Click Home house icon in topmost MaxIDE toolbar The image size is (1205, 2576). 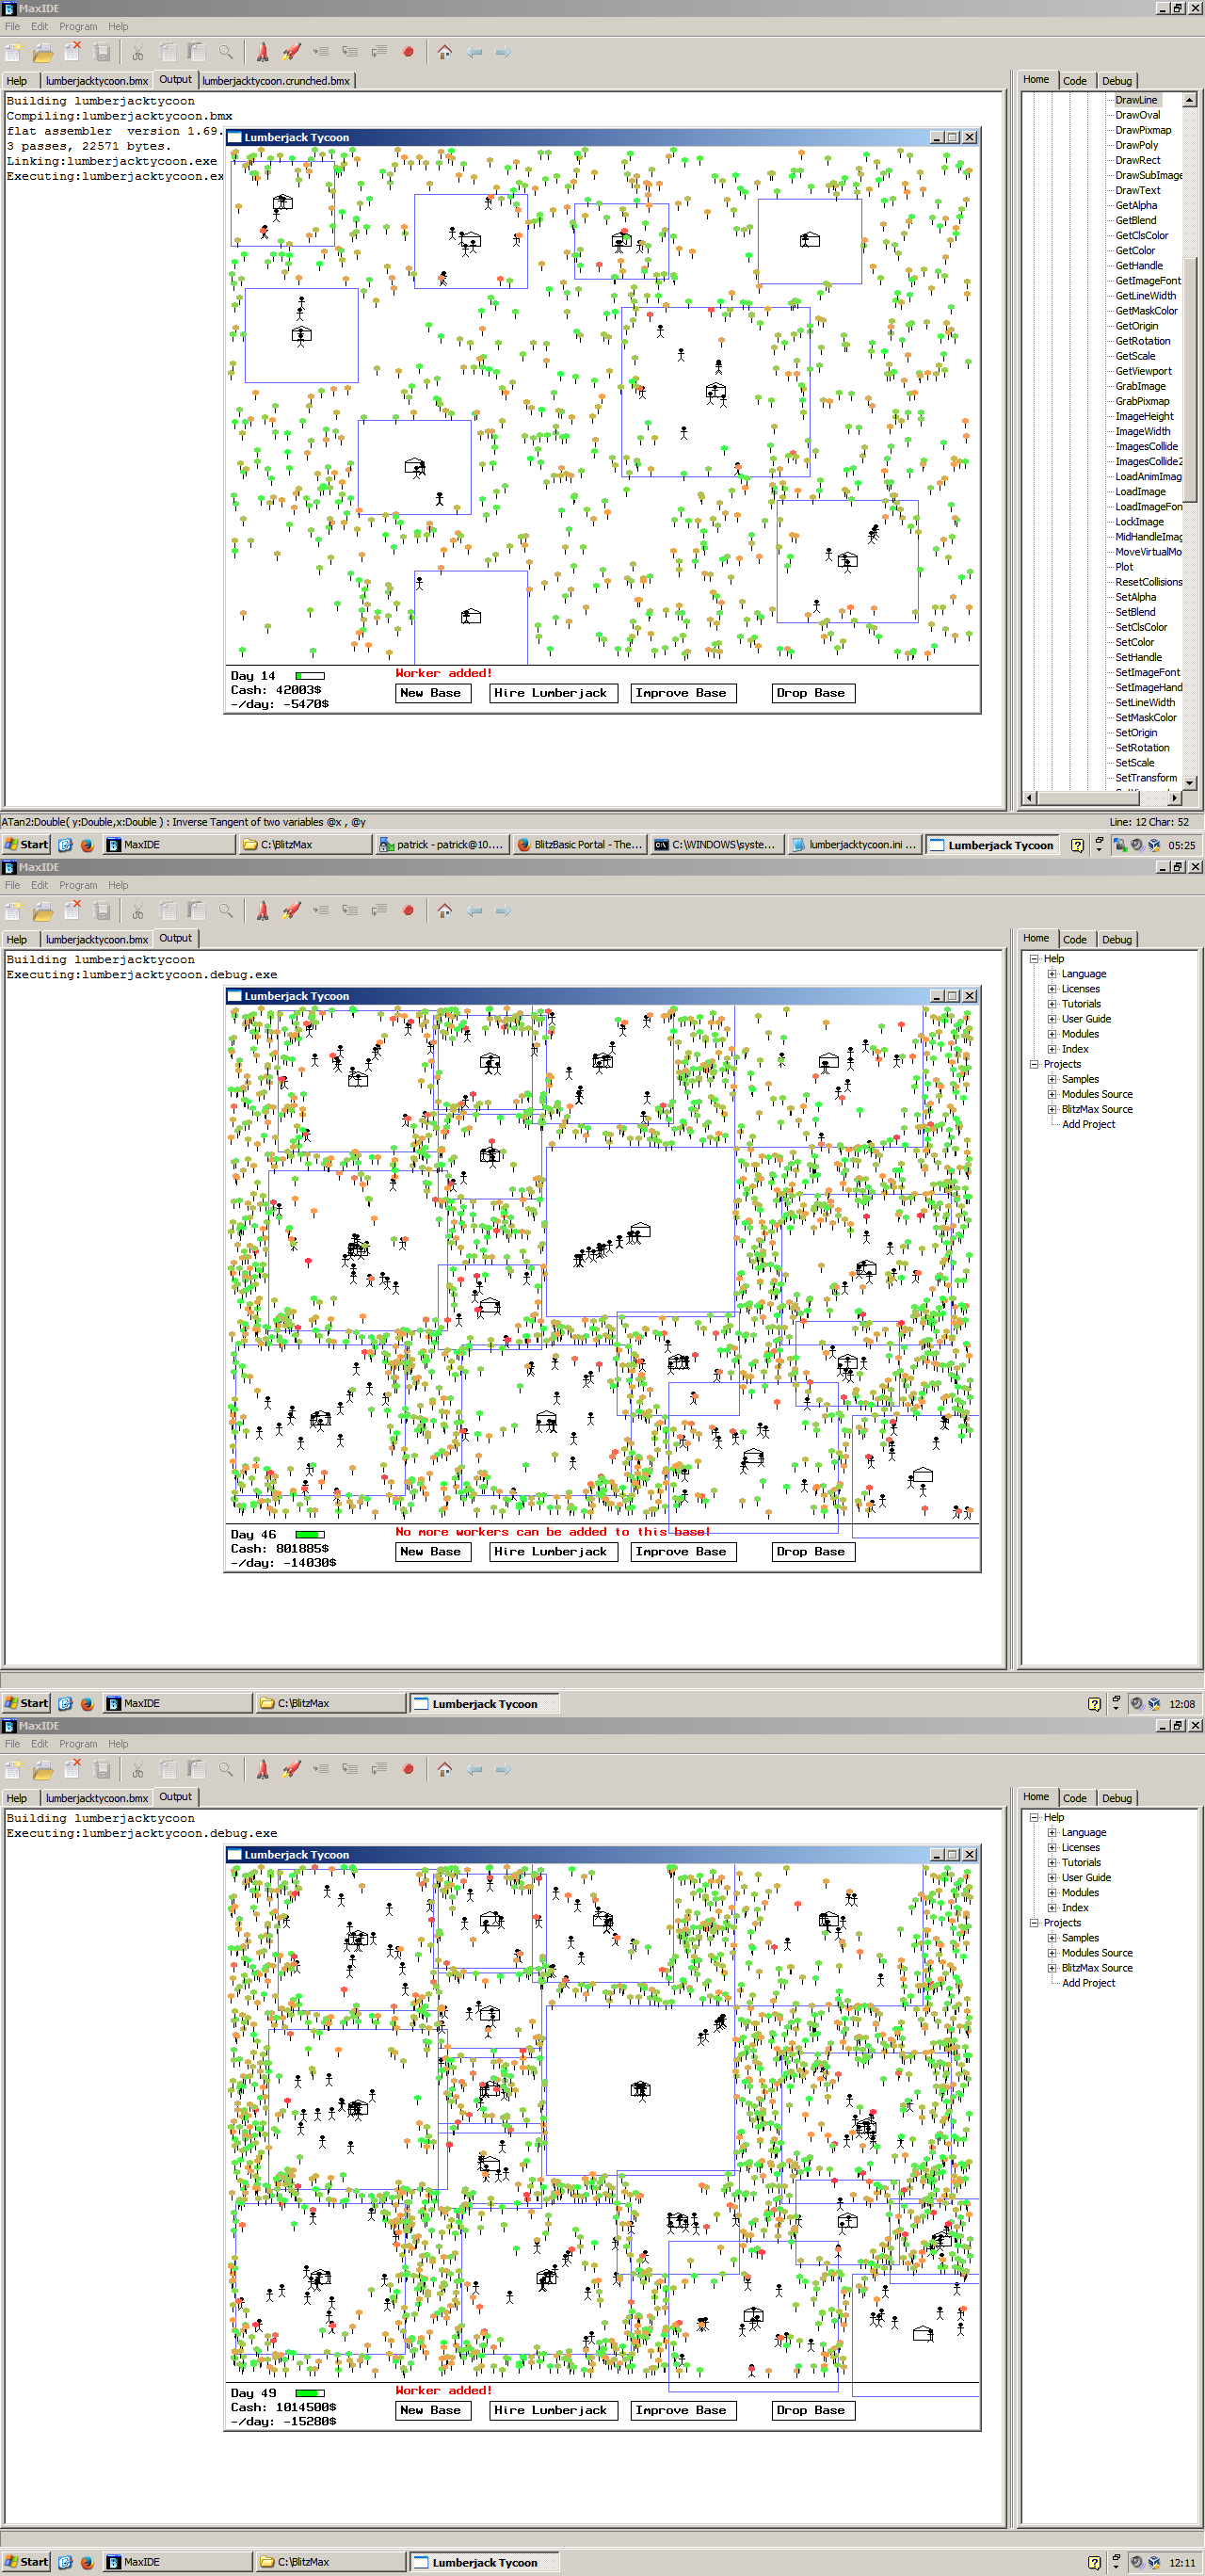point(445,52)
